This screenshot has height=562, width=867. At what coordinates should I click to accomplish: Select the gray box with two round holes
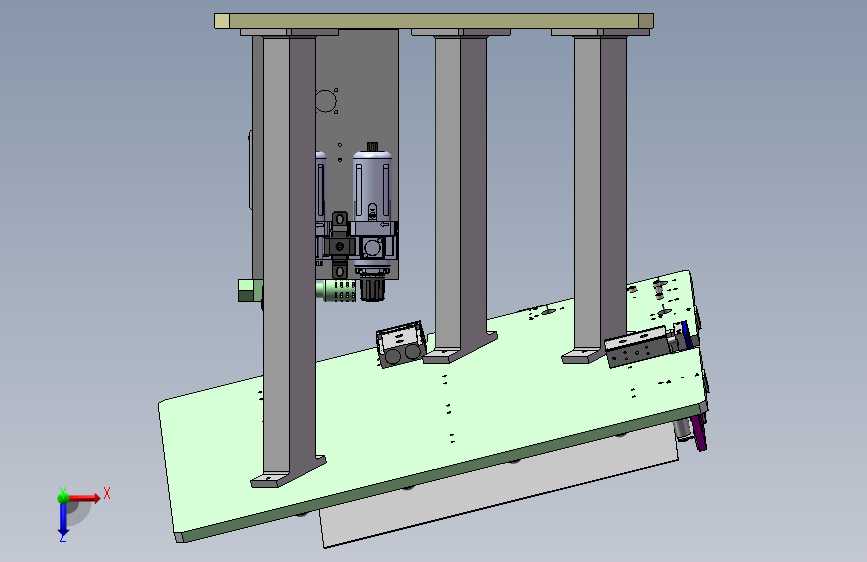[401, 345]
